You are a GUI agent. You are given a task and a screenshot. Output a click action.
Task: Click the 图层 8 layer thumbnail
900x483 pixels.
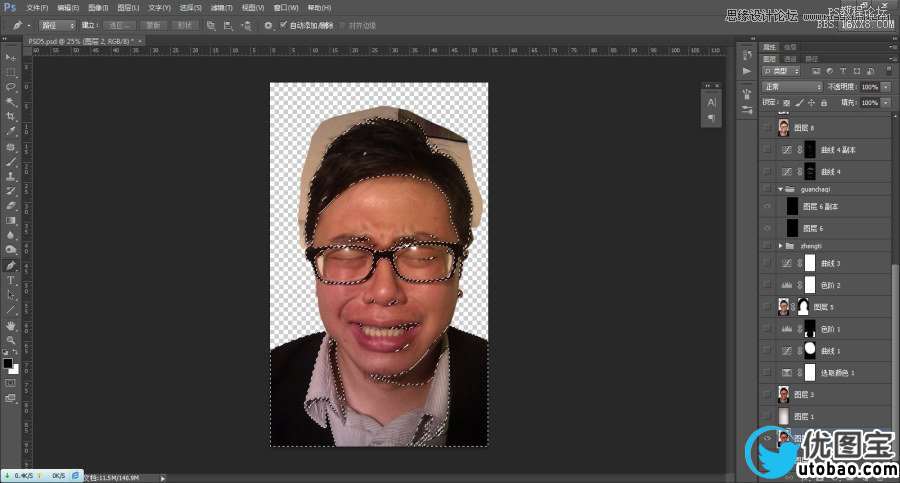pos(783,127)
